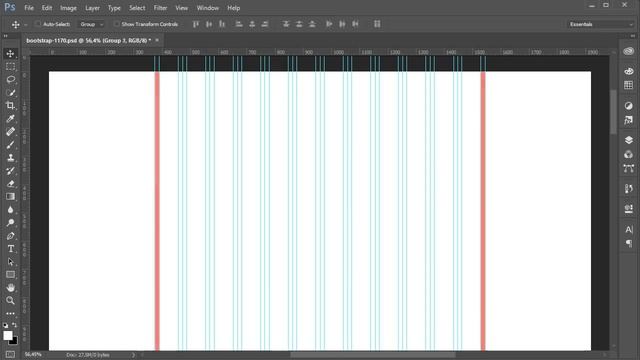Viewport: 640px width, 360px height.
Task: Select the Blur tool
Action: tap(11, 210)
